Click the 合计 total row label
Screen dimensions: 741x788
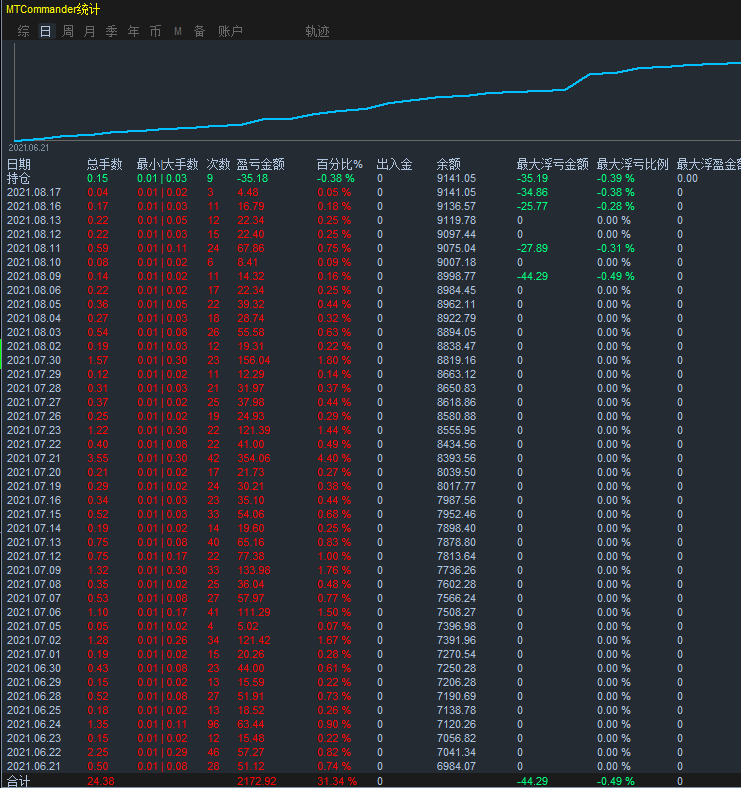[x=19, y=781]
